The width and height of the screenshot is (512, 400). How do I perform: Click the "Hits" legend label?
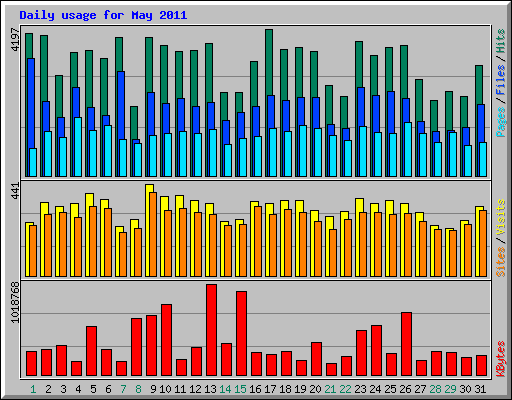[x=501, y=41]
